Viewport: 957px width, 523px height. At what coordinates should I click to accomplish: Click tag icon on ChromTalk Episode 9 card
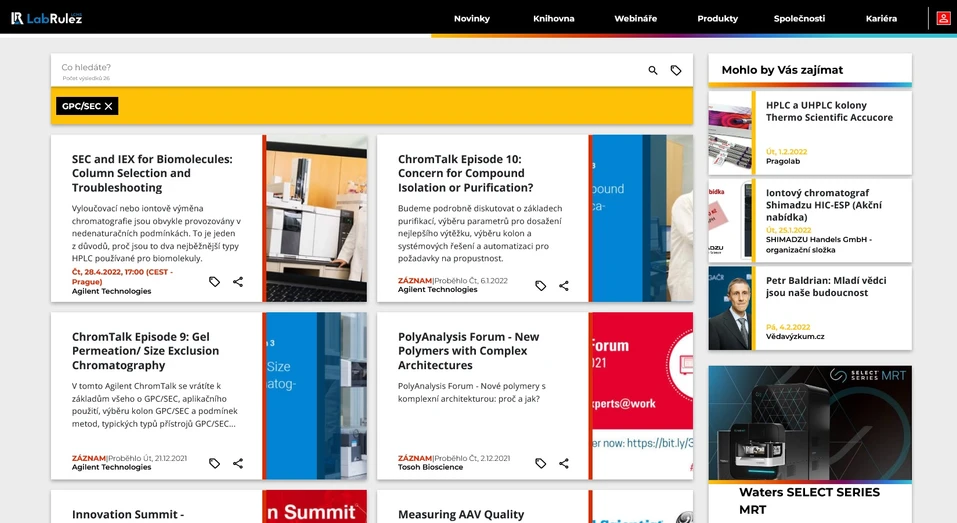tap(214, 463)
